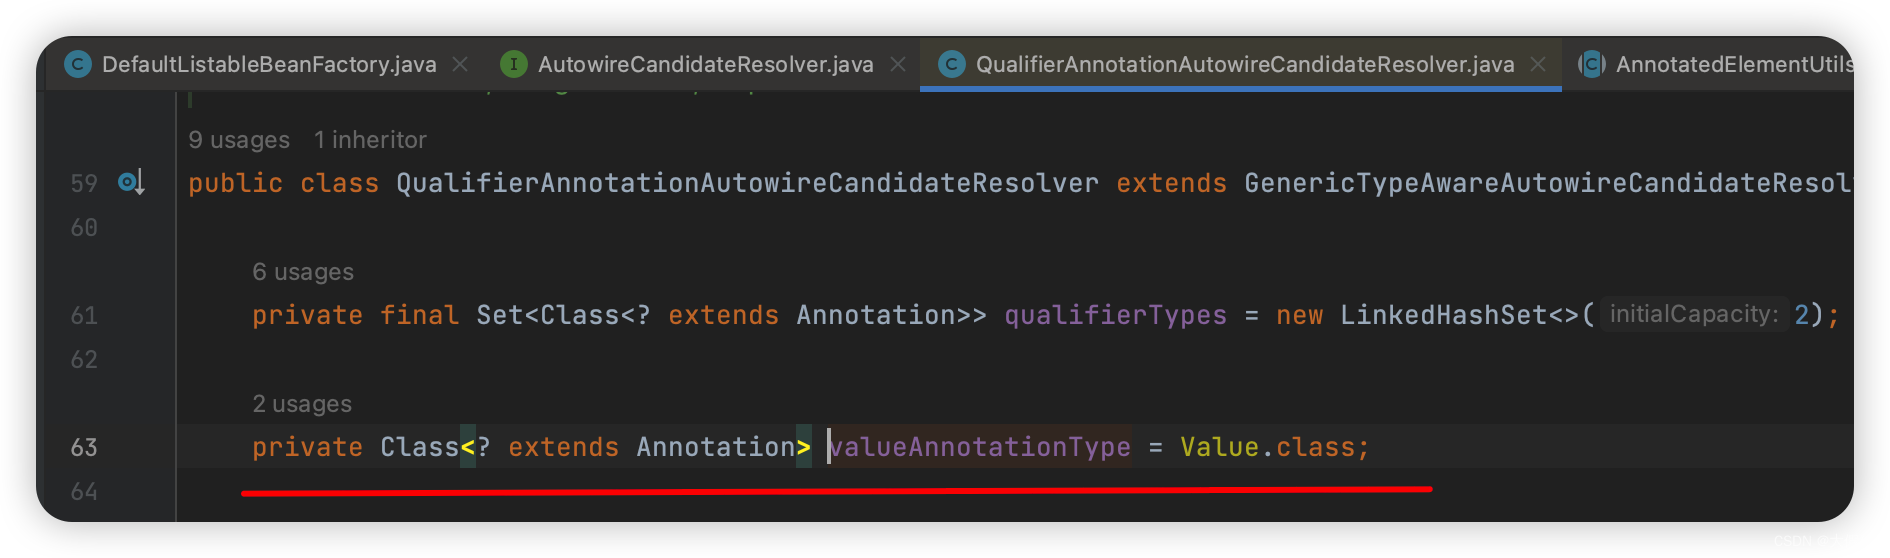Viewport: 1890px width, 558px height.
Task: Click the QualifierAnnotationAutowireCandidateResolver.java class file icon
Action: tap(952, 65)
